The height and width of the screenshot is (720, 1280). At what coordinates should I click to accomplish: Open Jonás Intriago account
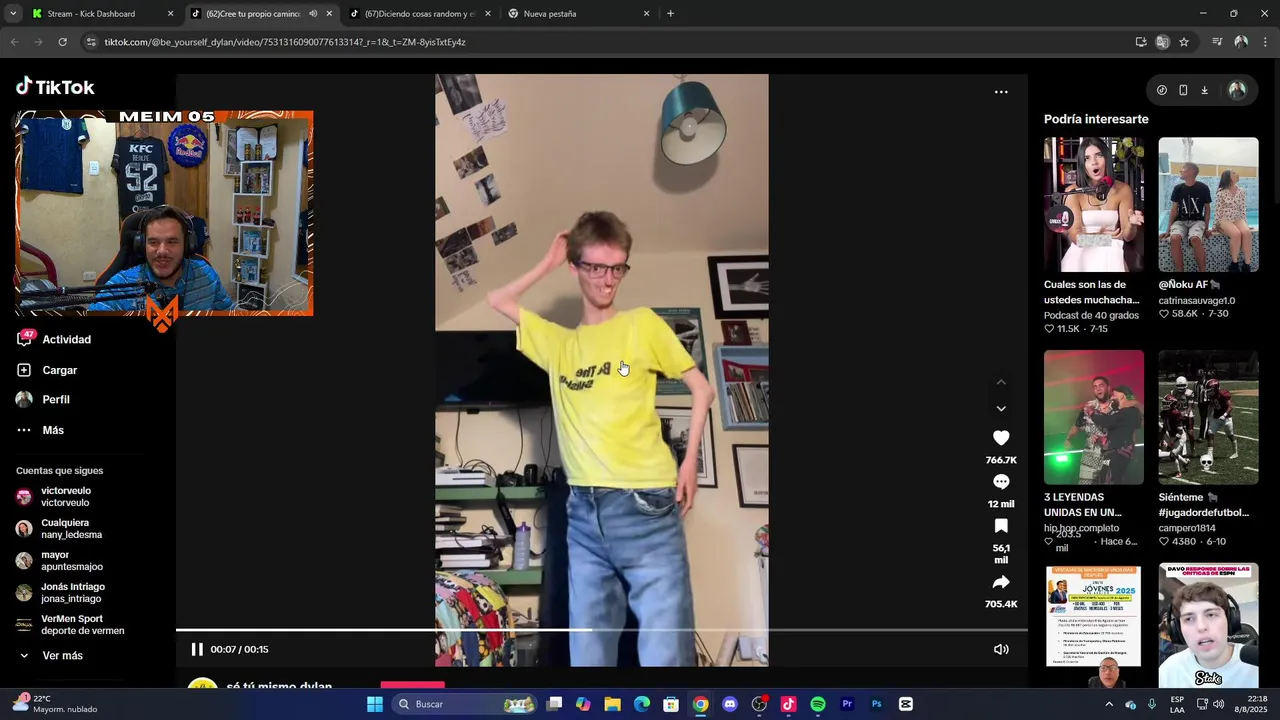pyautogui.click(x=60, y=593)
